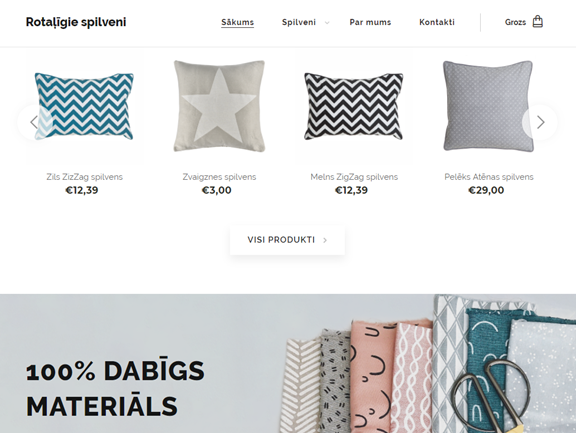Select Pelēks Atēnas spilvens product title
576x433 pixels.
pyautogui.click(x=489, y=177)
